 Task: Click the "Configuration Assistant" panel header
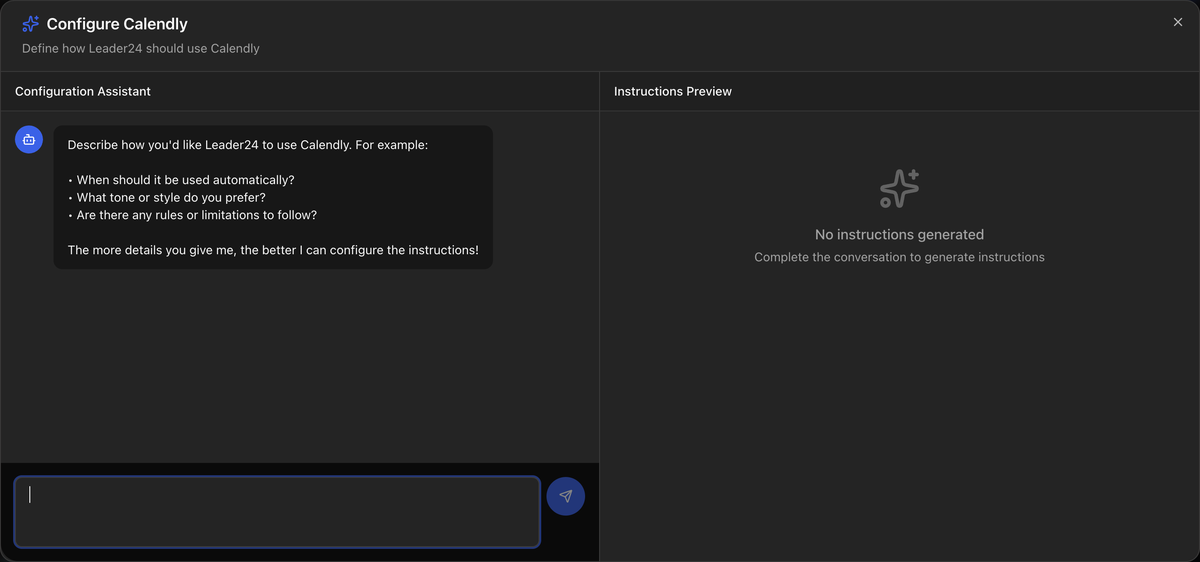[83, 91]
